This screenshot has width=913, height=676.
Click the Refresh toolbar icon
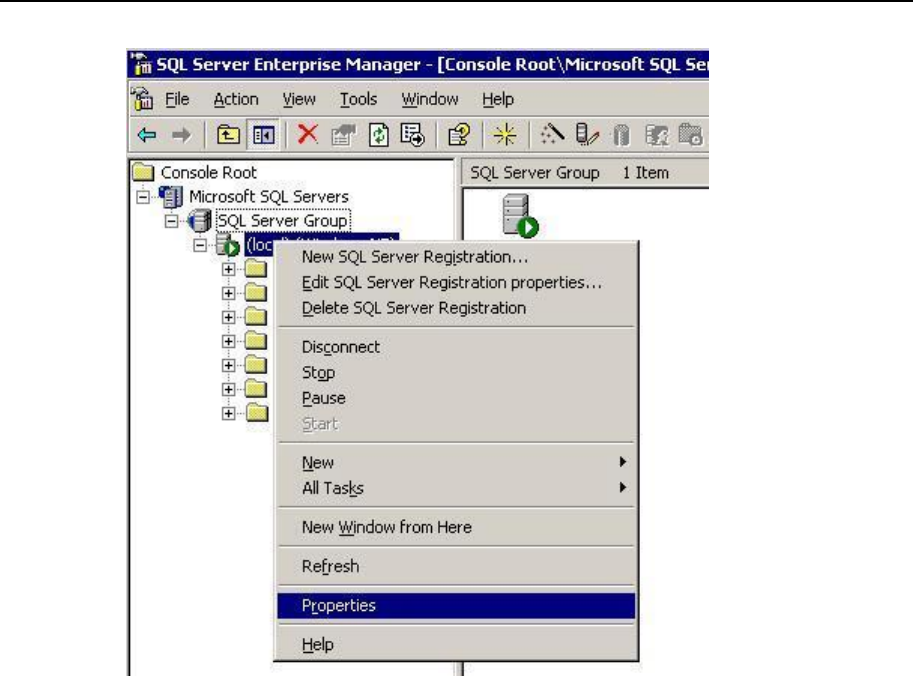pyautogui.click(x=378, y=135)
